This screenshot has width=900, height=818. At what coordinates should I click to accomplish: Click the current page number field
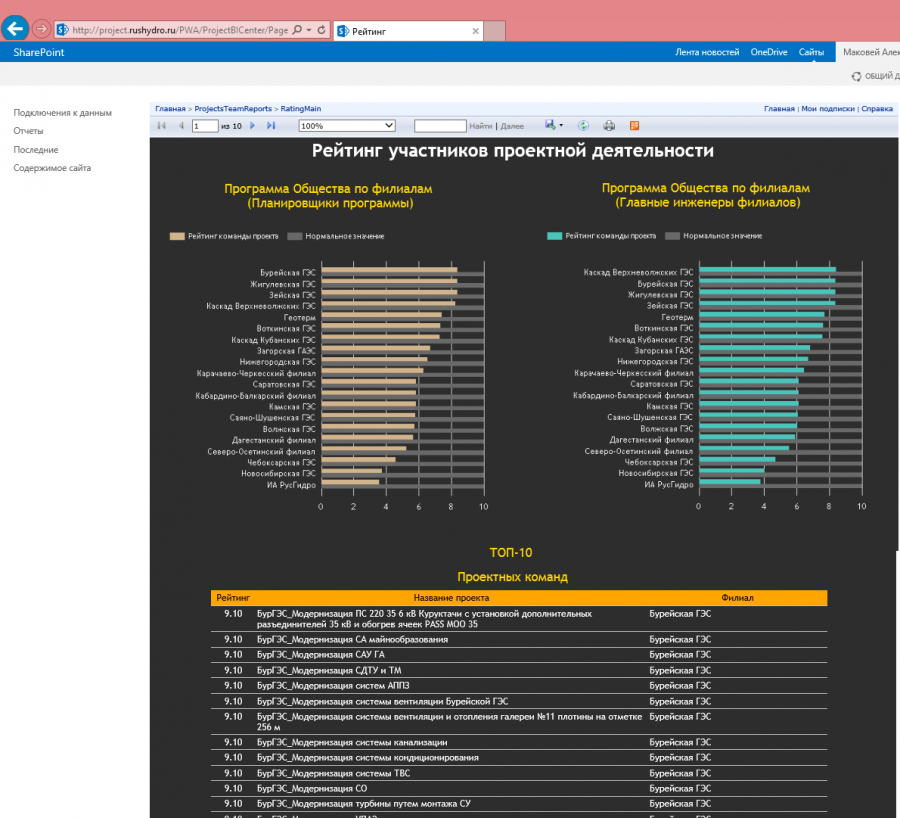pos(205,126)
